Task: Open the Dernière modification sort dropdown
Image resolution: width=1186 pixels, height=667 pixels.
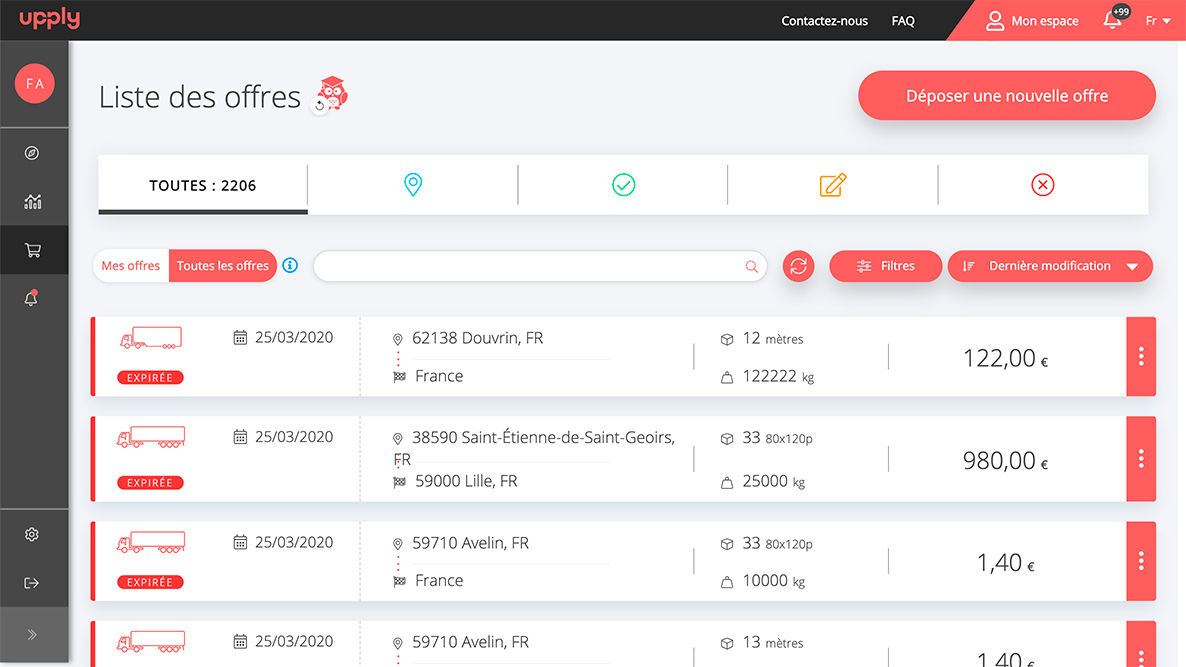Action: tap(1050, 266)
